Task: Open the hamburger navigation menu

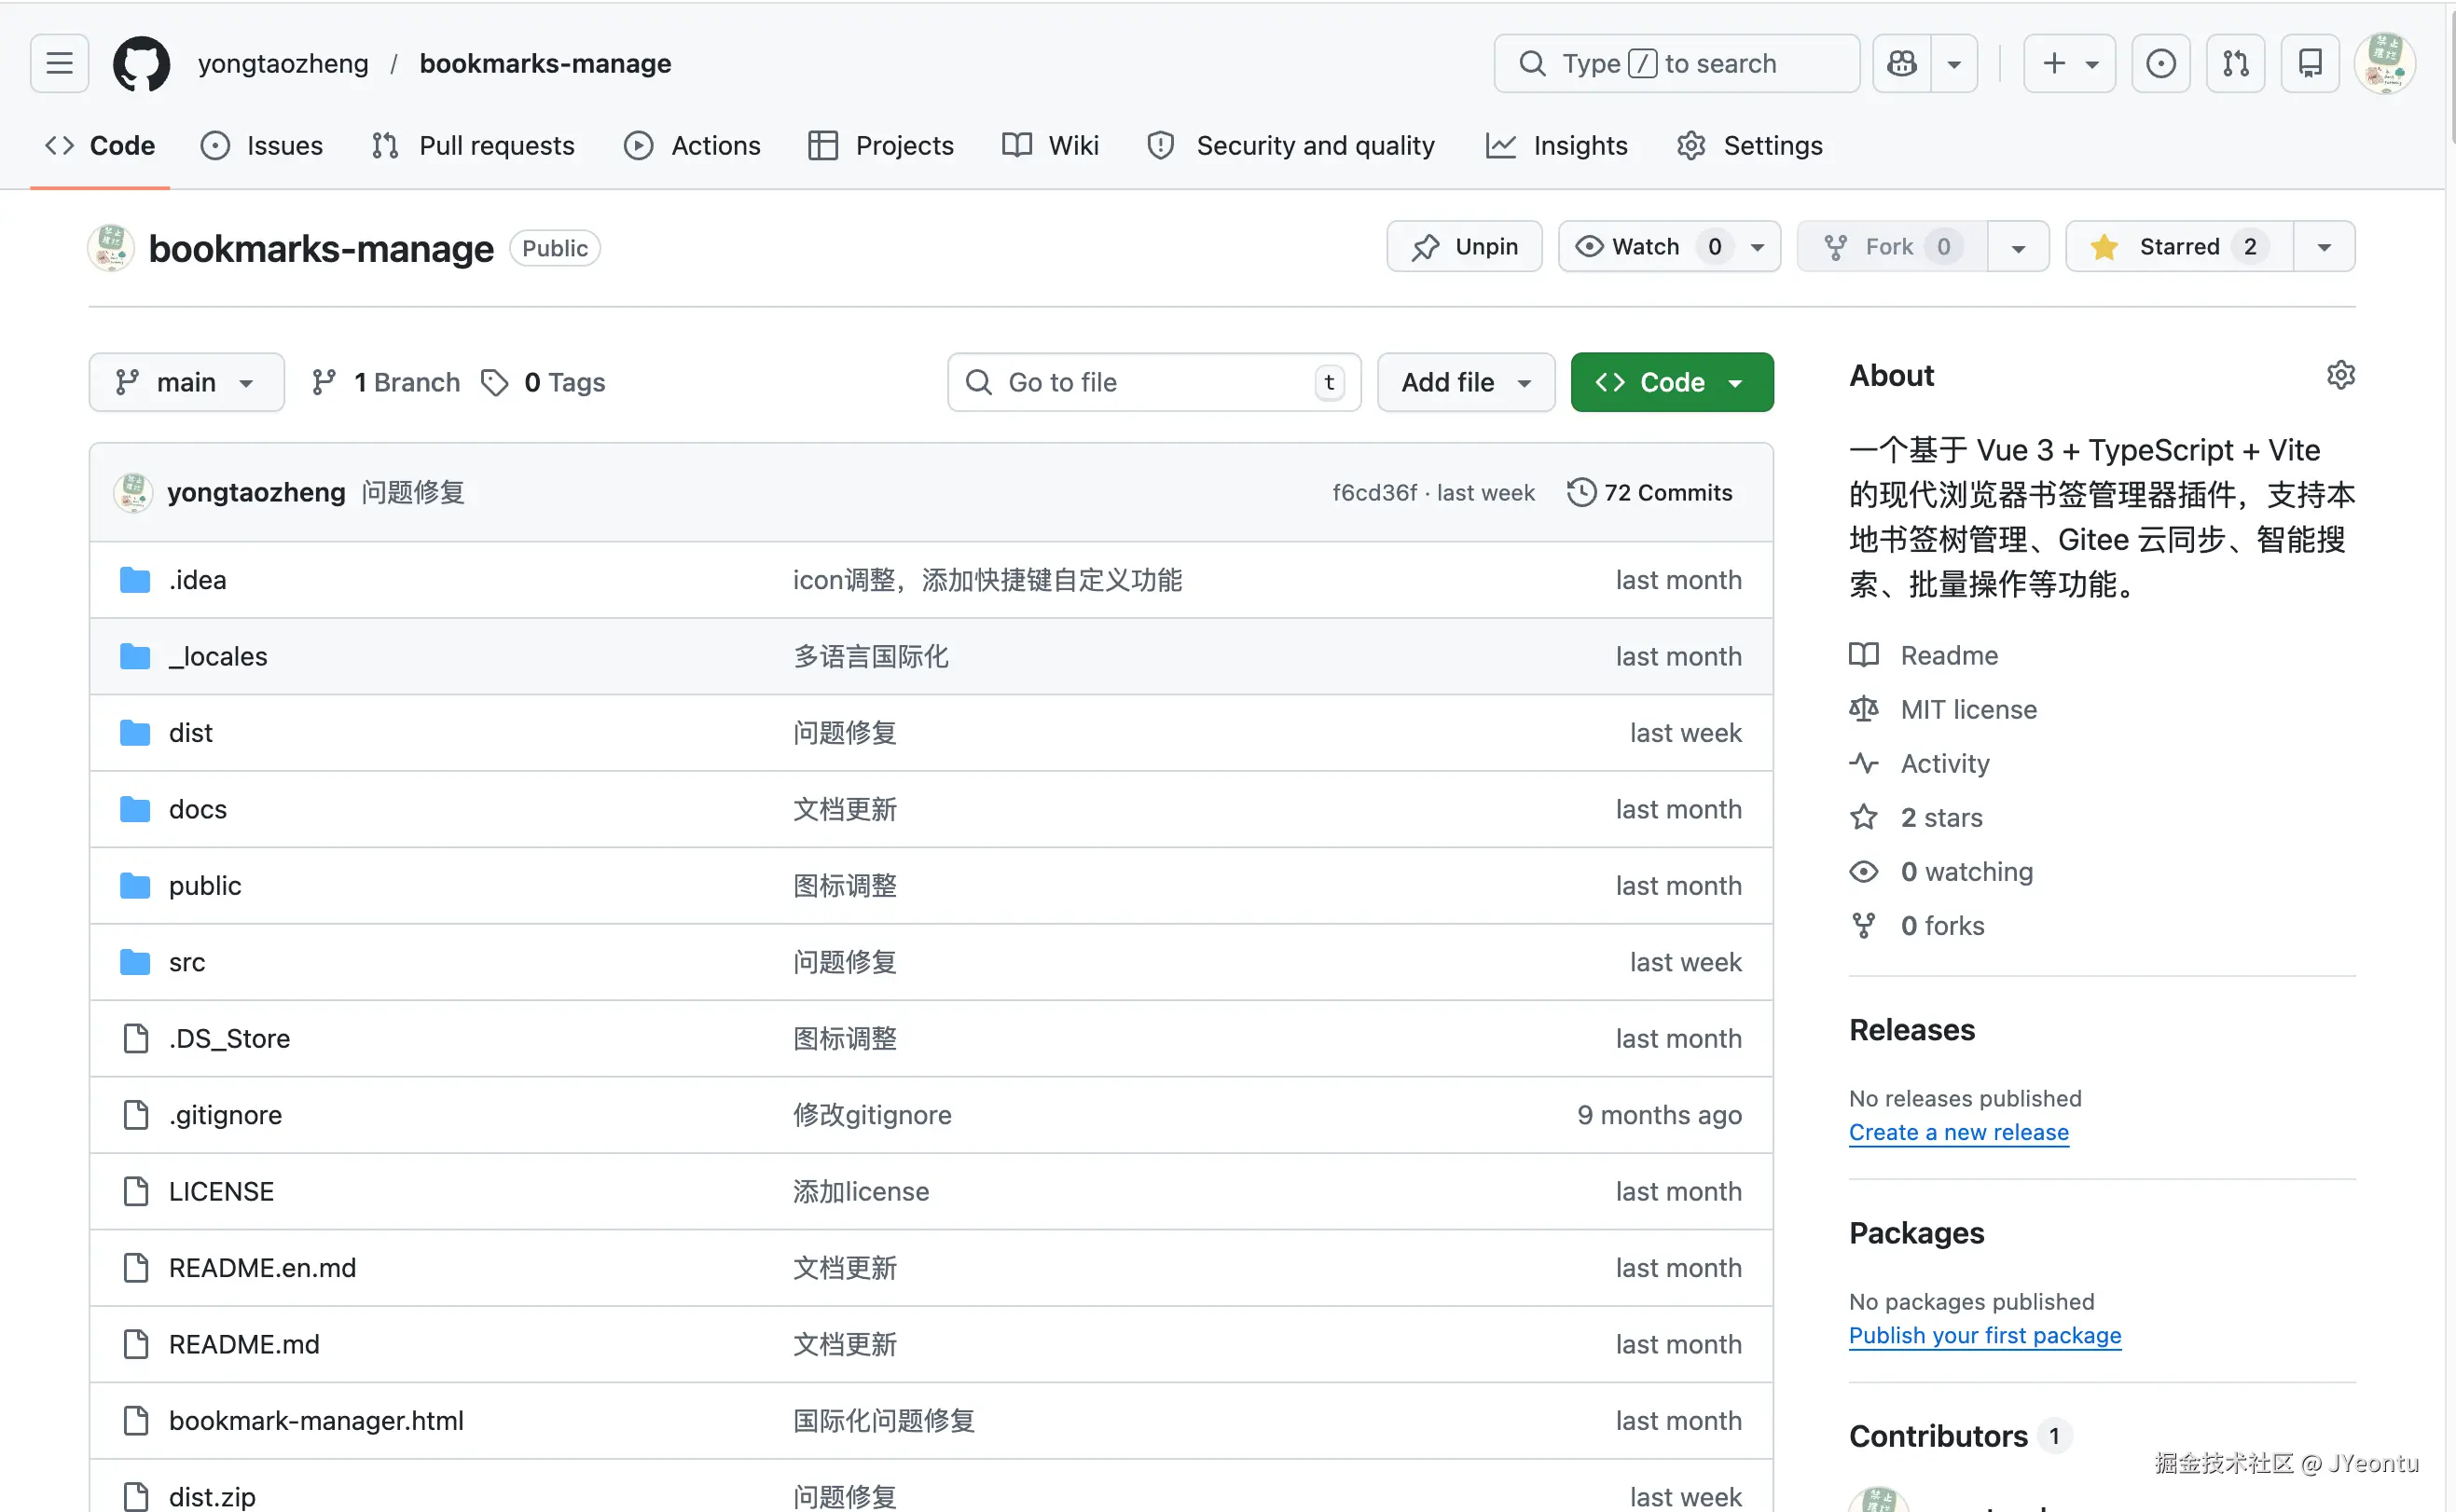Action: pyautogui.click(x=59, y=63)
